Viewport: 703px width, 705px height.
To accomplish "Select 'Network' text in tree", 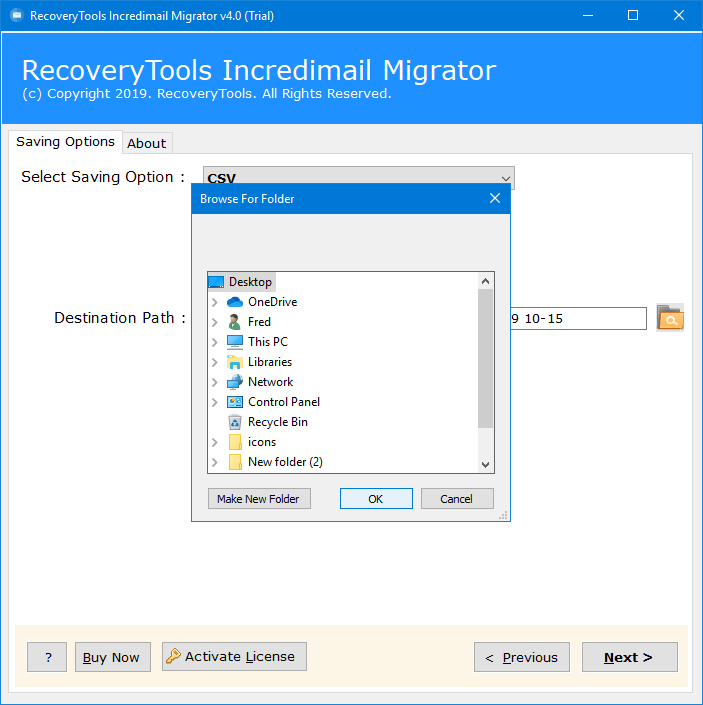I will [x=271, y=382].
